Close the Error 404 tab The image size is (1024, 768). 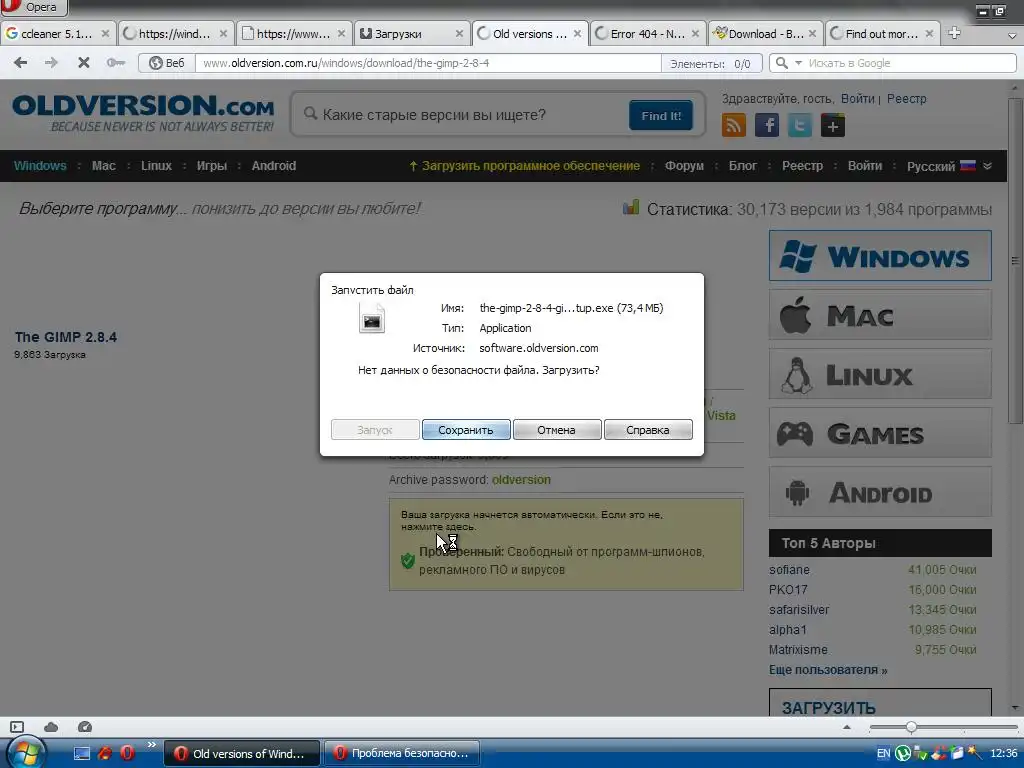[x=695, y=33]
